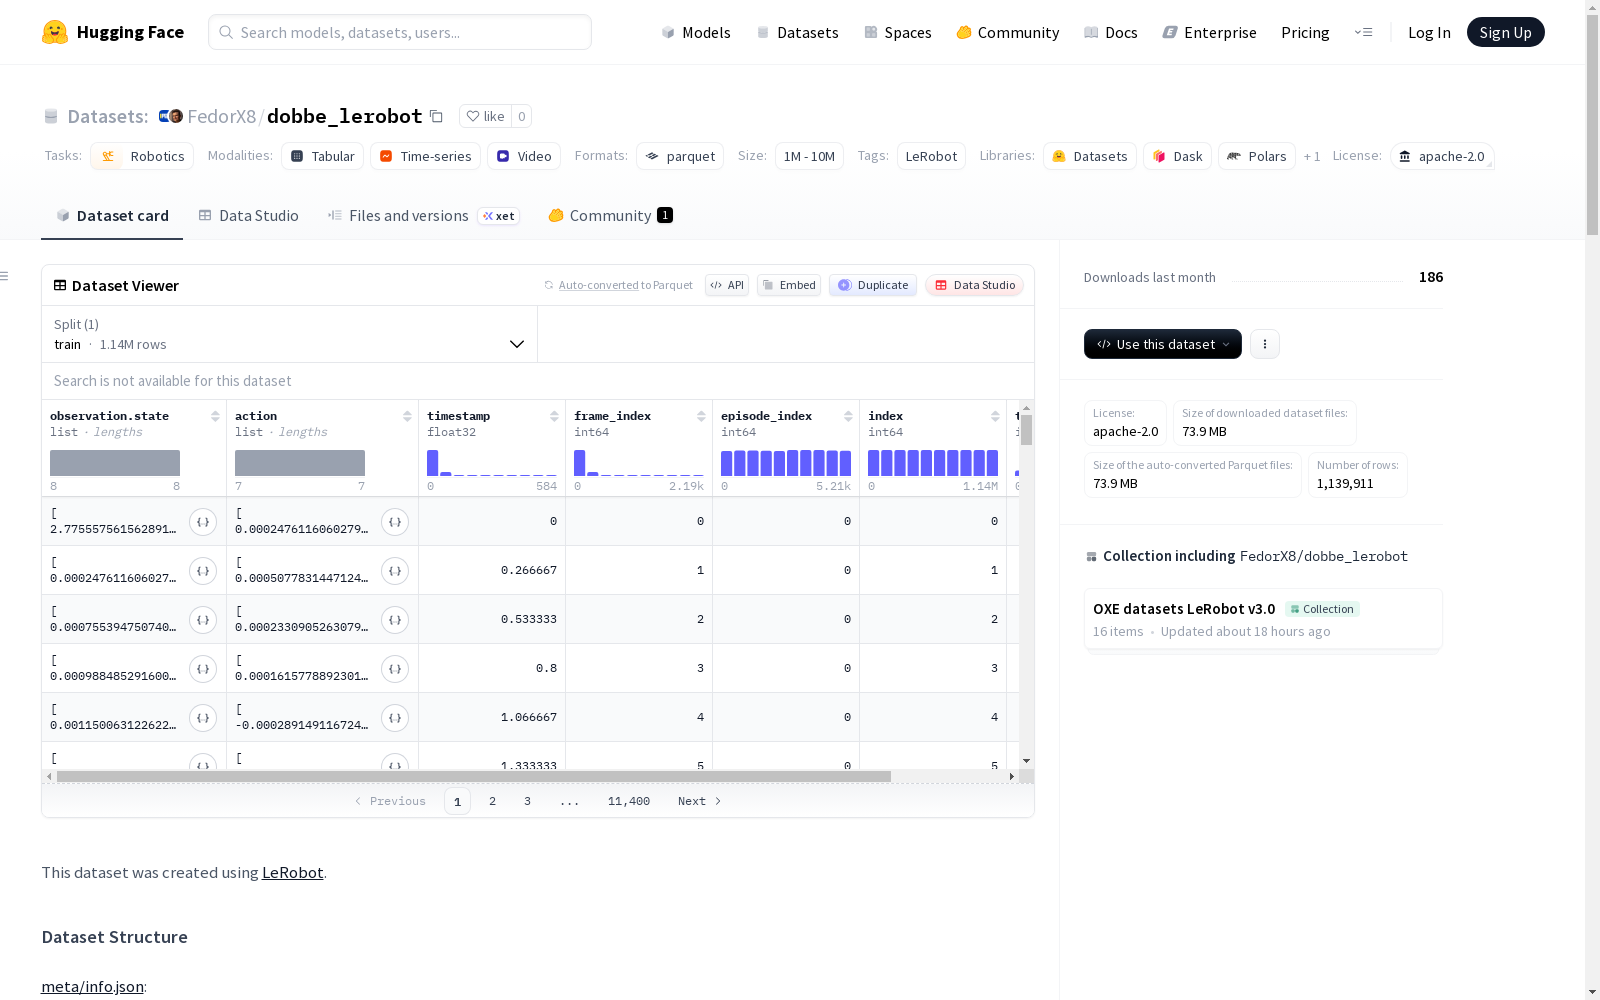Go to Models in the top navigation

(x=696, y=32)
